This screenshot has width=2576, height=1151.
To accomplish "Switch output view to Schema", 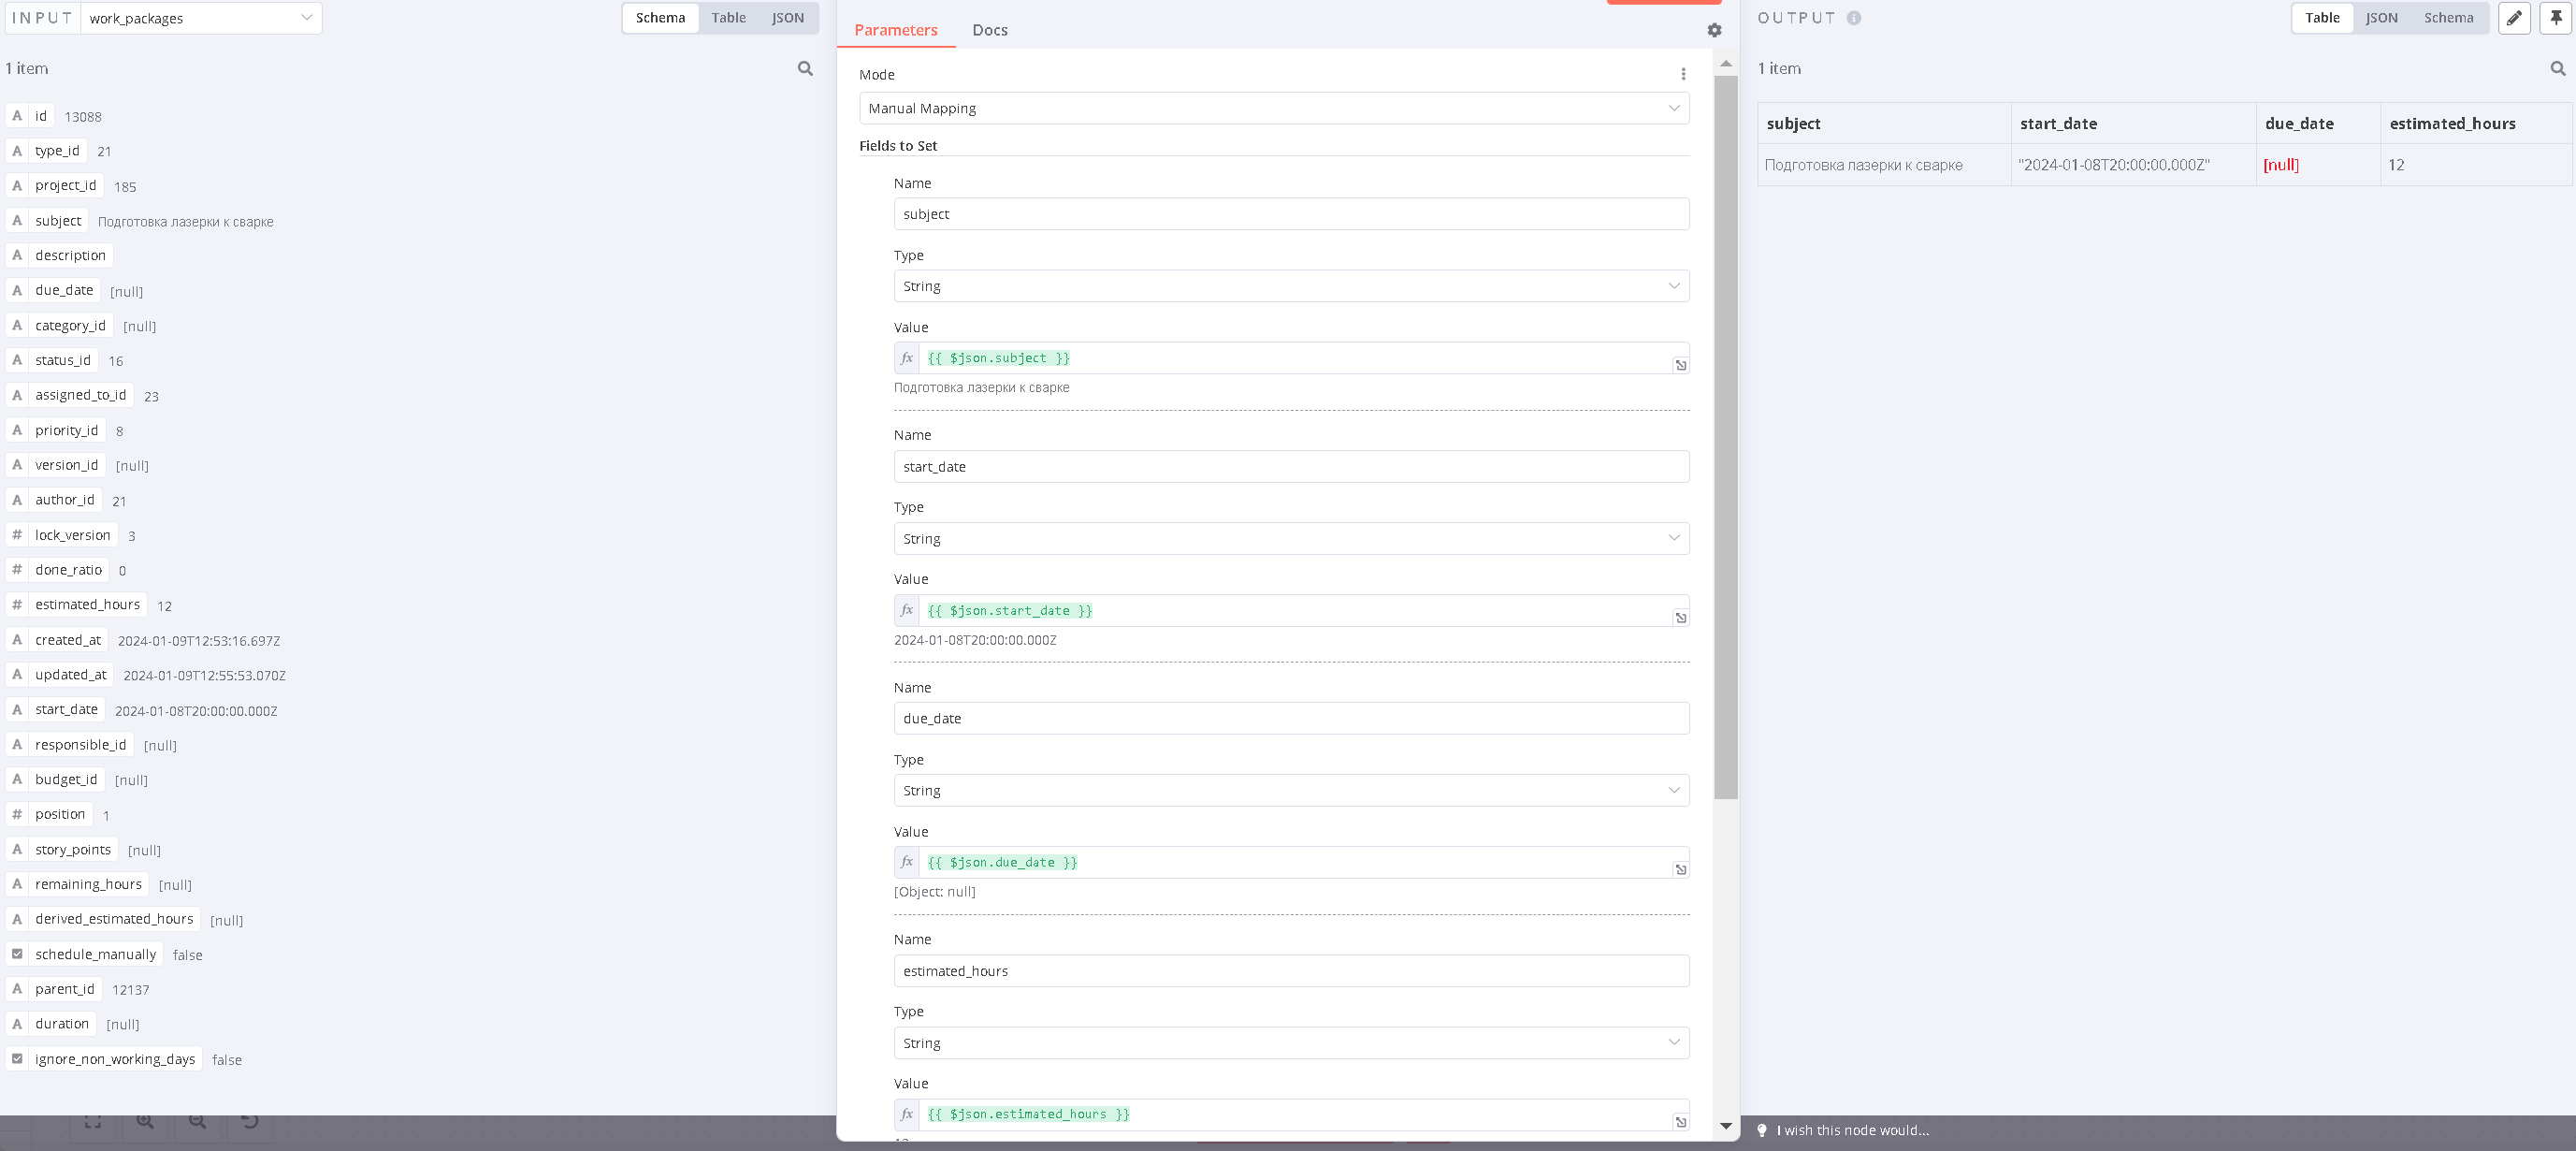I will click(x=2448, y=17).
